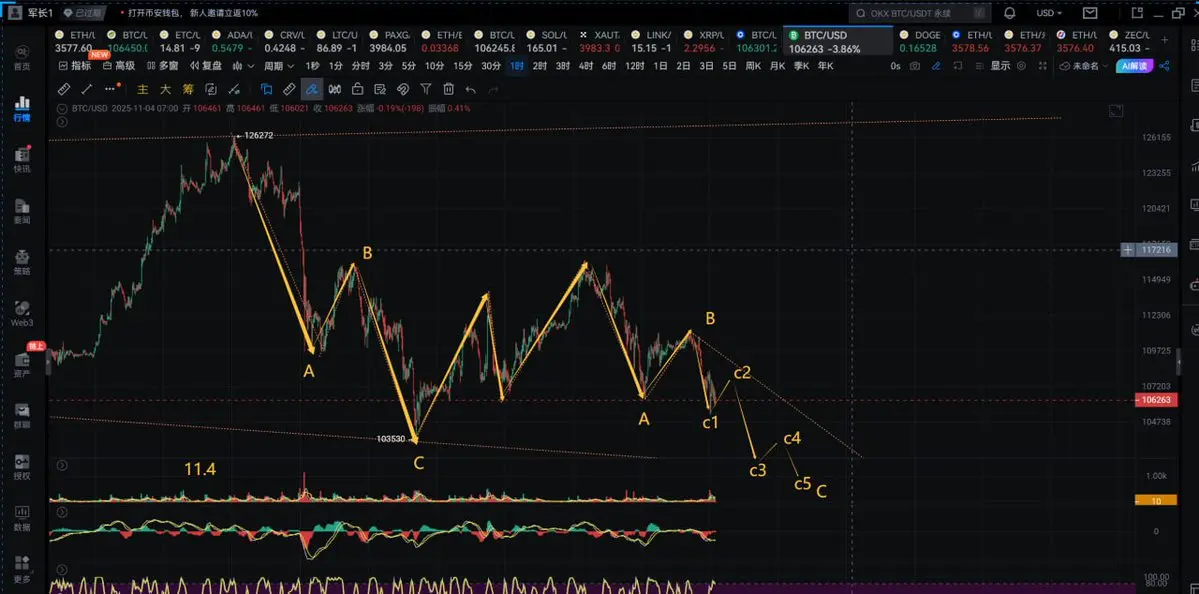This screenshot has height=594, width=1199.
Task: Select the 1分 timeframe
Action: coord(335,66)
